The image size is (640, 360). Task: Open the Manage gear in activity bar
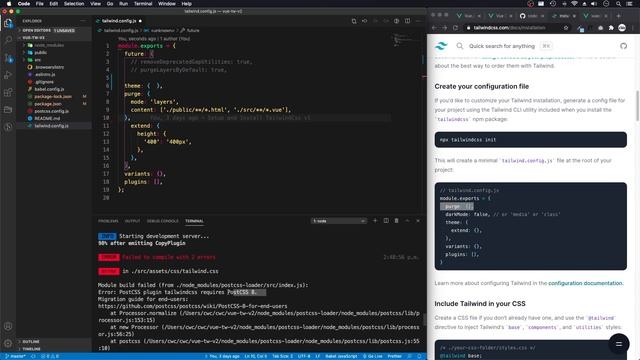point(8,343)
